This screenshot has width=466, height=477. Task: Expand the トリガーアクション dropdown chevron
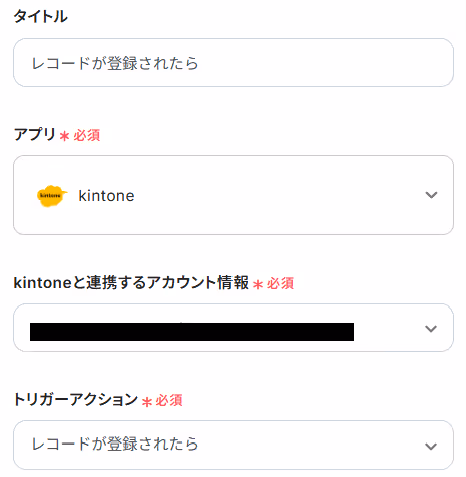coord(431,446)
